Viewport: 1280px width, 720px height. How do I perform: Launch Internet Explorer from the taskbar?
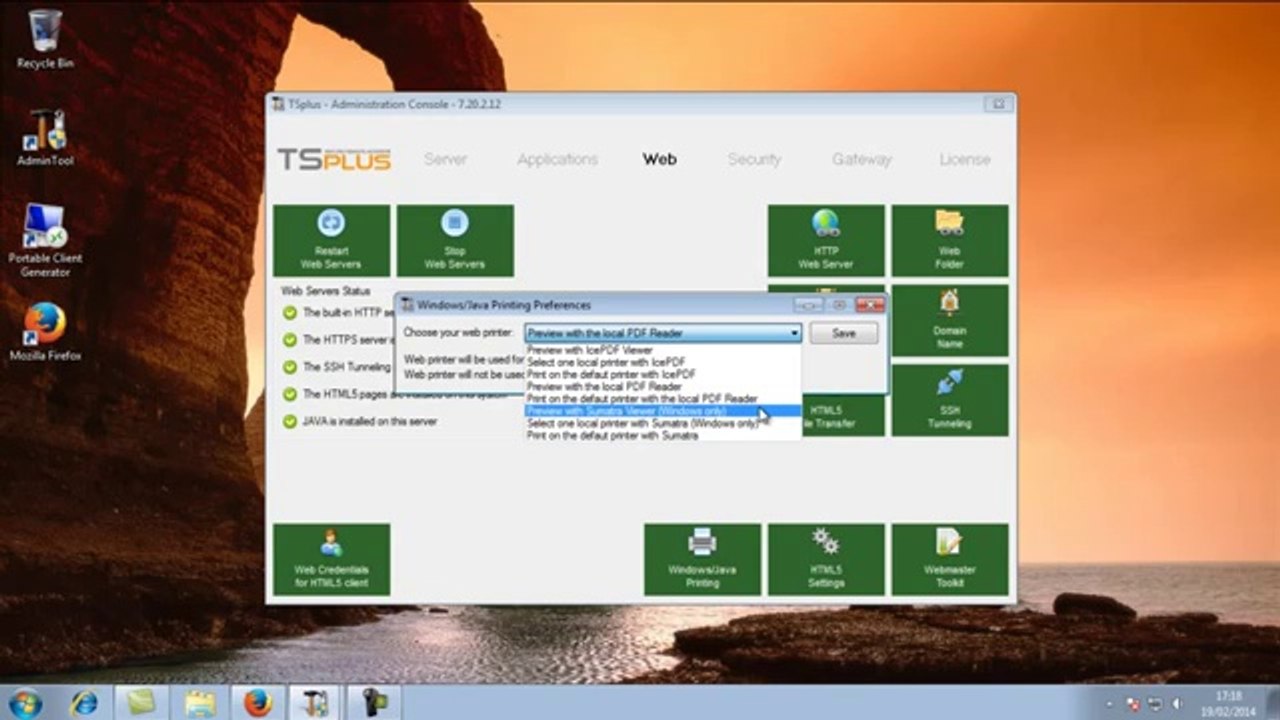pos(84,702)
